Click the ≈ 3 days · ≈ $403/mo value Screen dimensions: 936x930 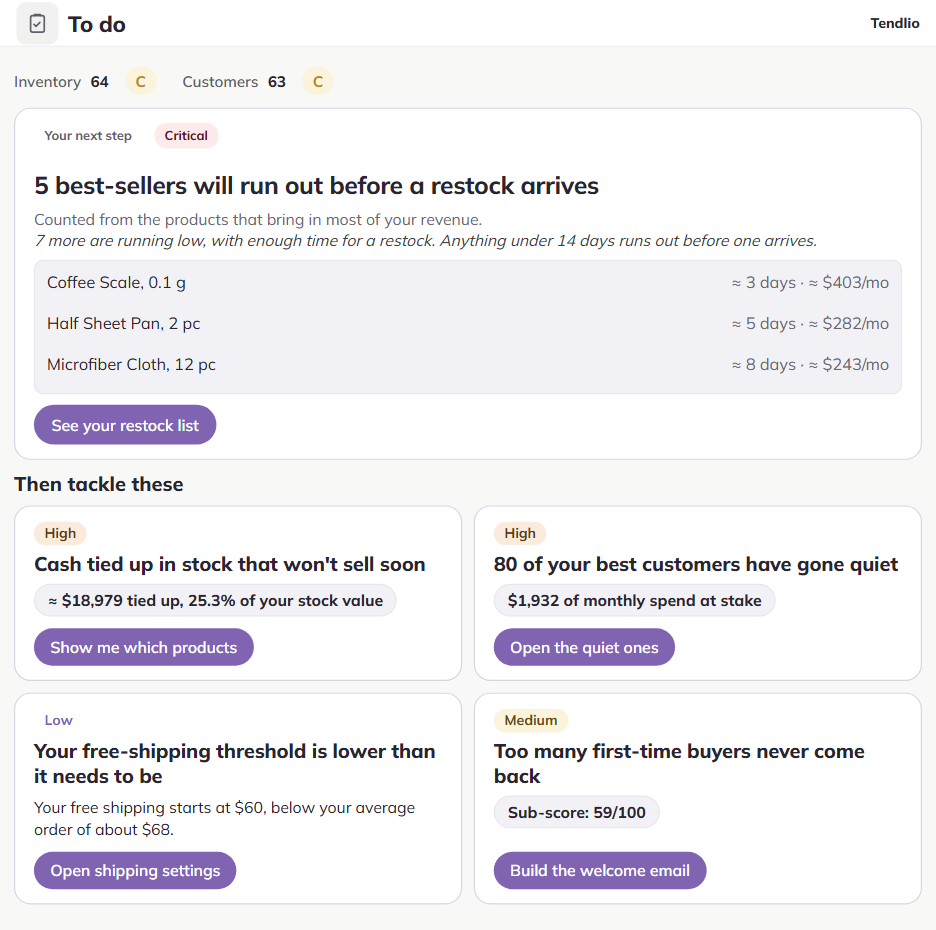pos(810,282)
